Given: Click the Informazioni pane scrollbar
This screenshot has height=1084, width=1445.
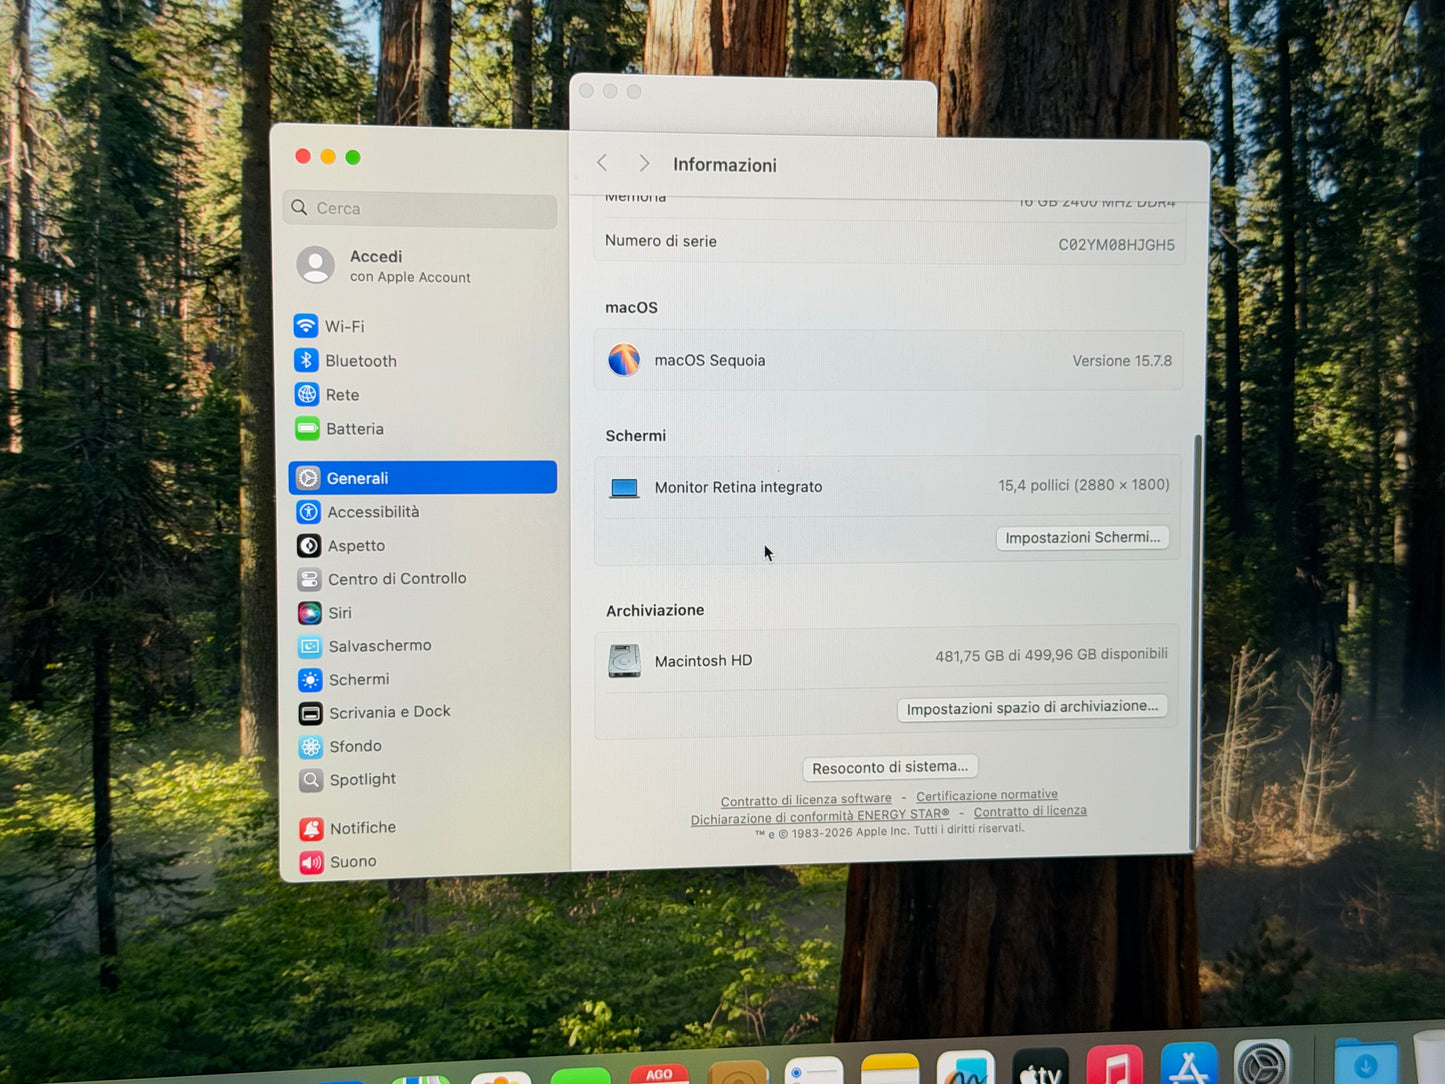Looking at the screenshot, I should click(1196, 640).
